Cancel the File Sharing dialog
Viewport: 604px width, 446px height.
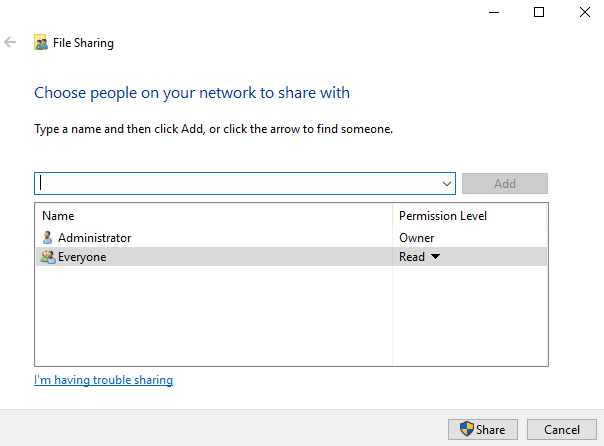pos(561,429)
